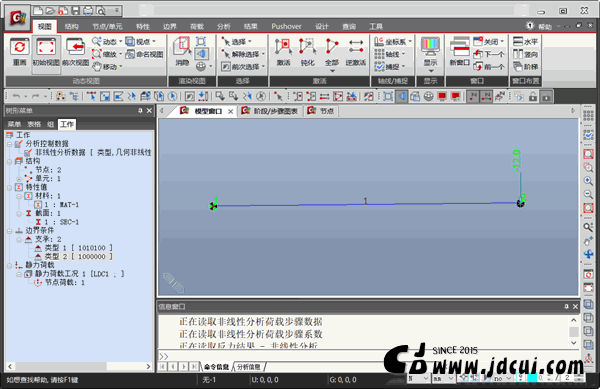
Task: Select the 初始视图 initial view icon
Action: tap(46, 52)
